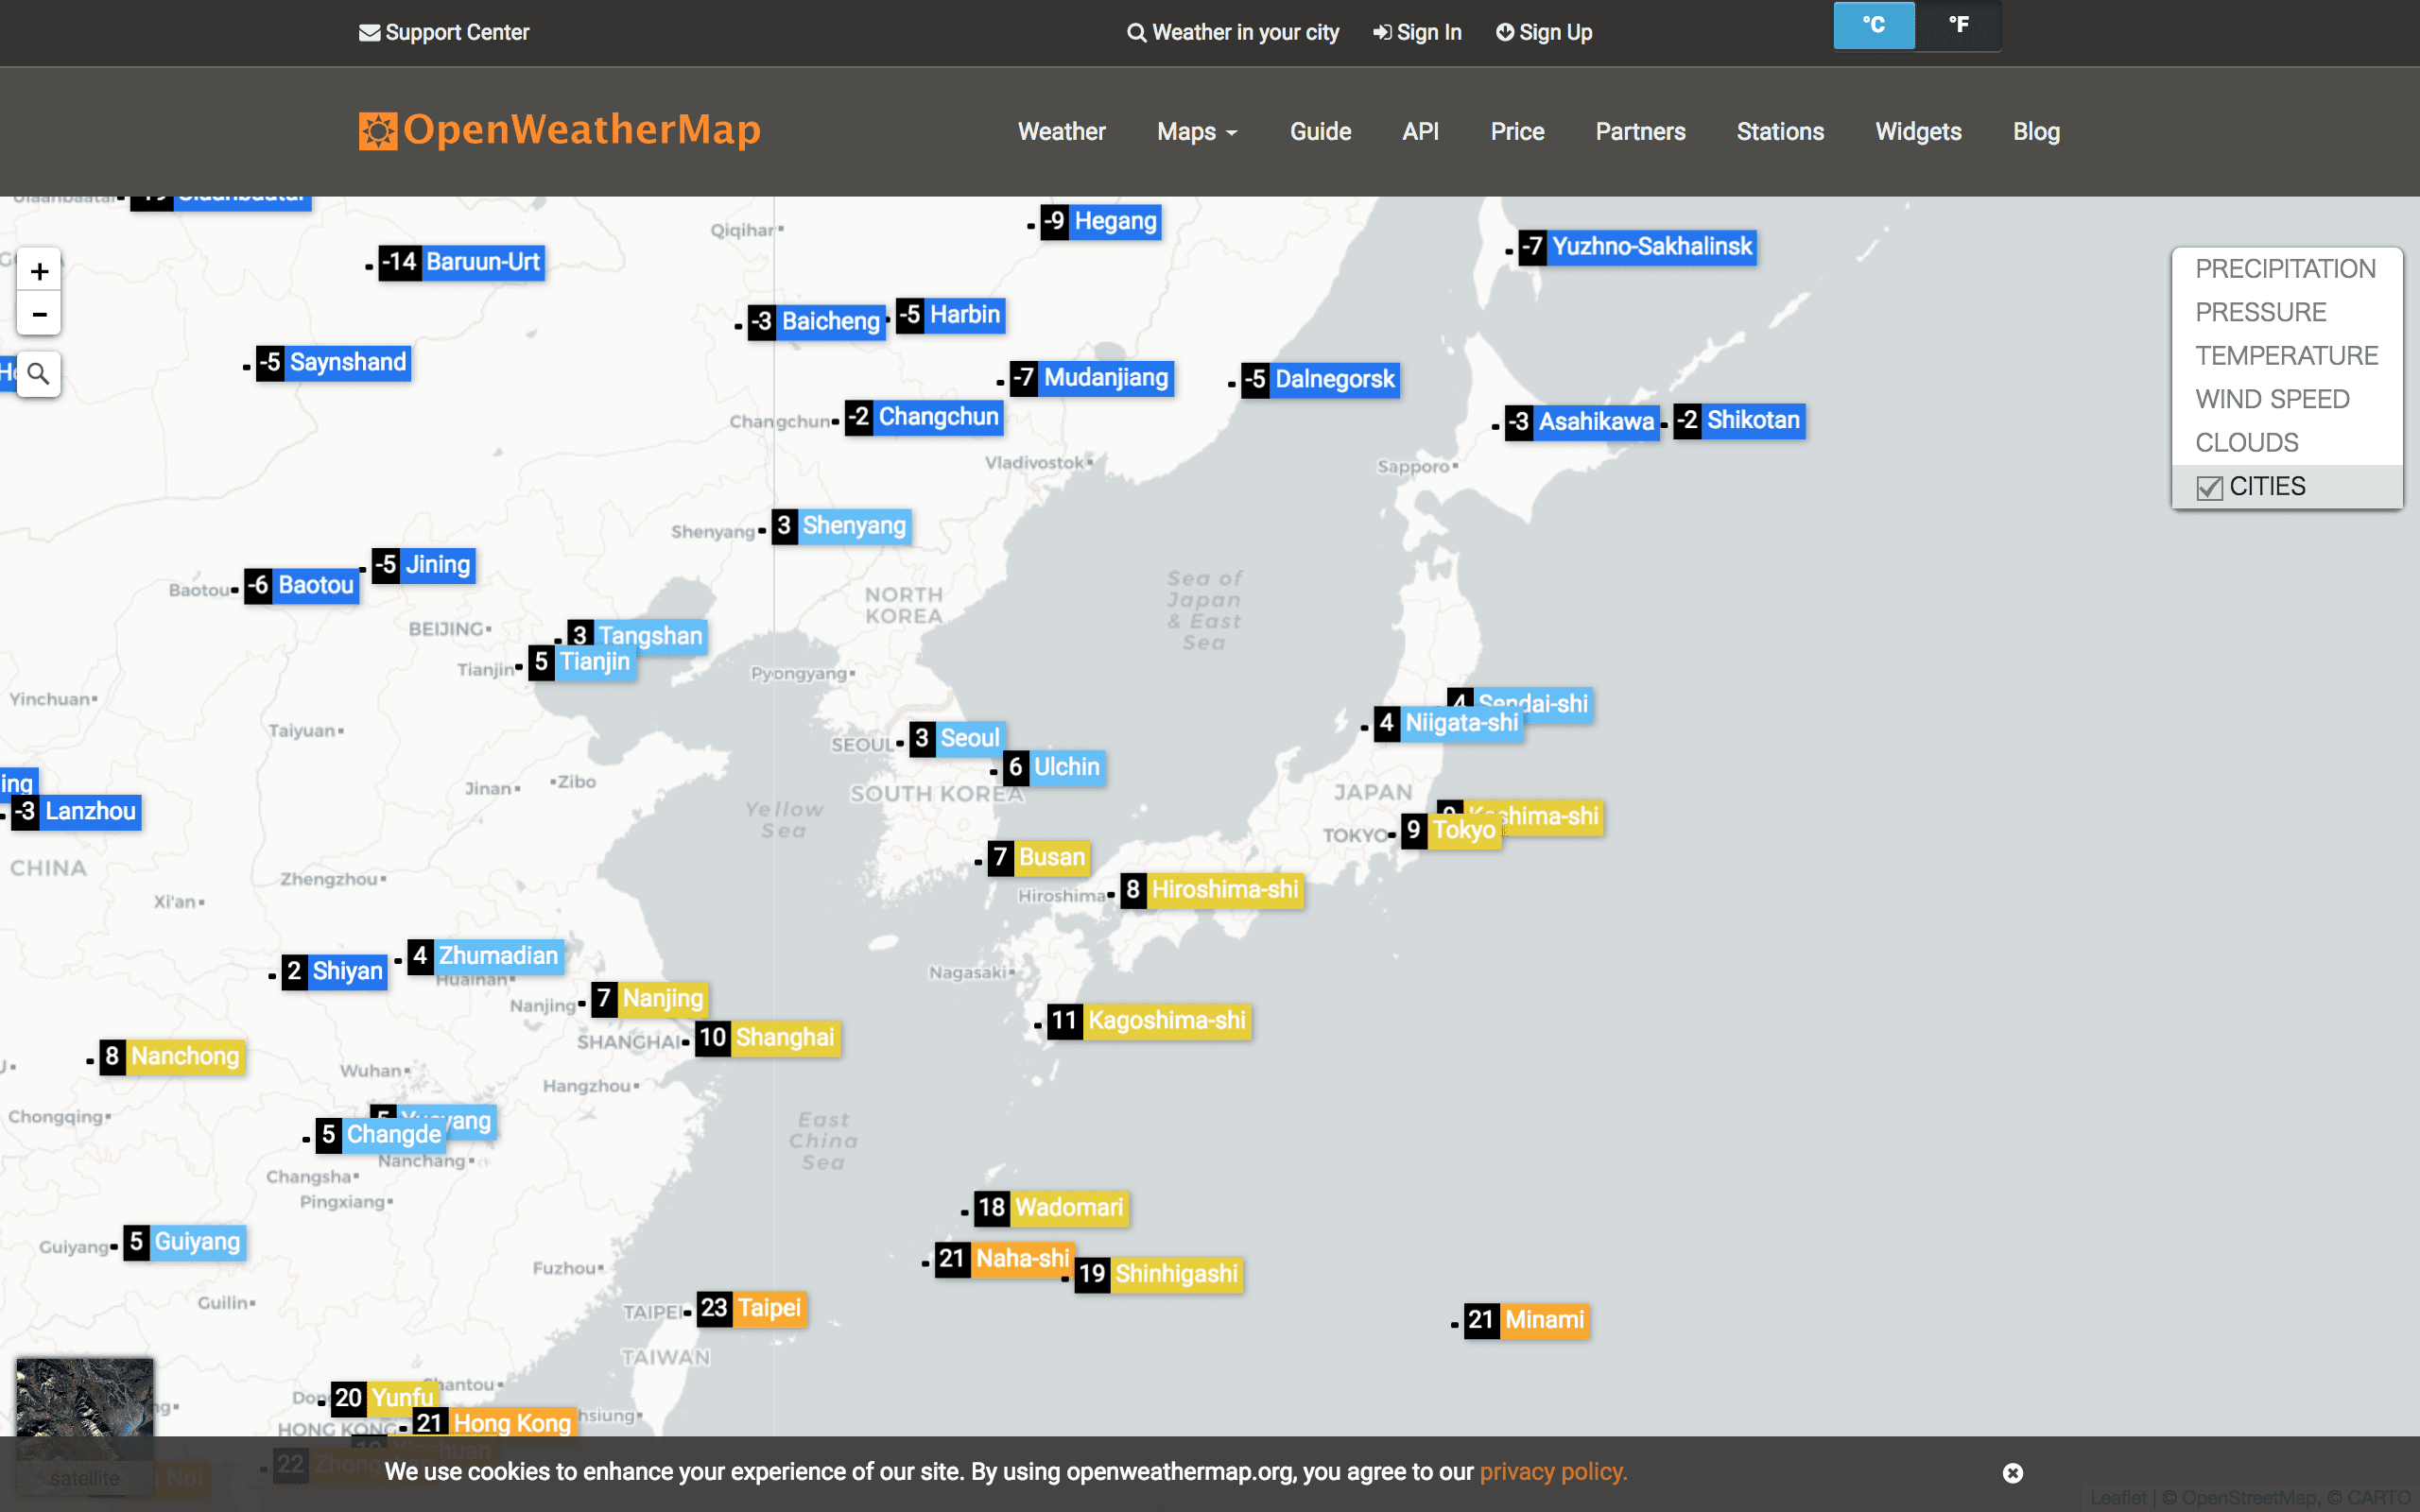Enable the PRECIPITATION layer
This screenshot has height=1512, width=2420.
click(x=2285, y=269)
